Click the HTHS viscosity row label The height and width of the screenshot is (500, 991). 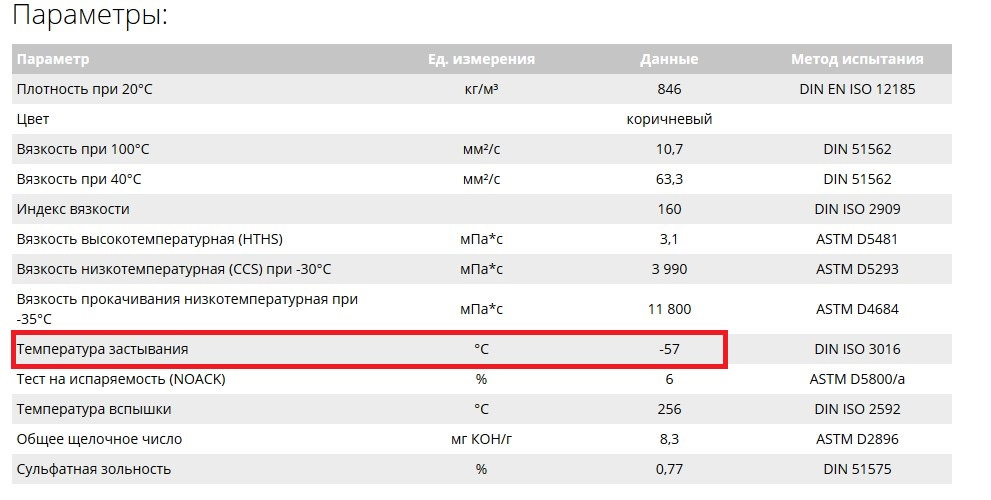tap(150, 240)
